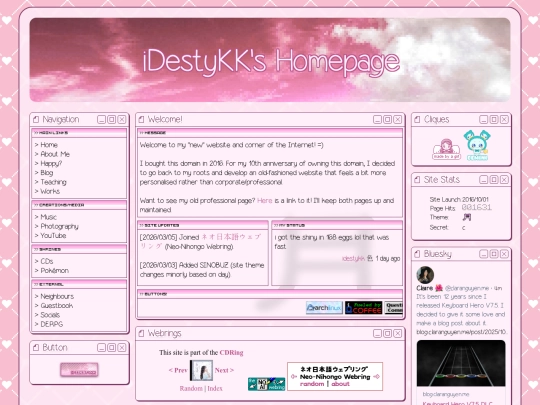Image resolution: width=540 pixels, height=405 pixels.
Task: Close the Bluesky panel window
Action: tap(504, 254)
